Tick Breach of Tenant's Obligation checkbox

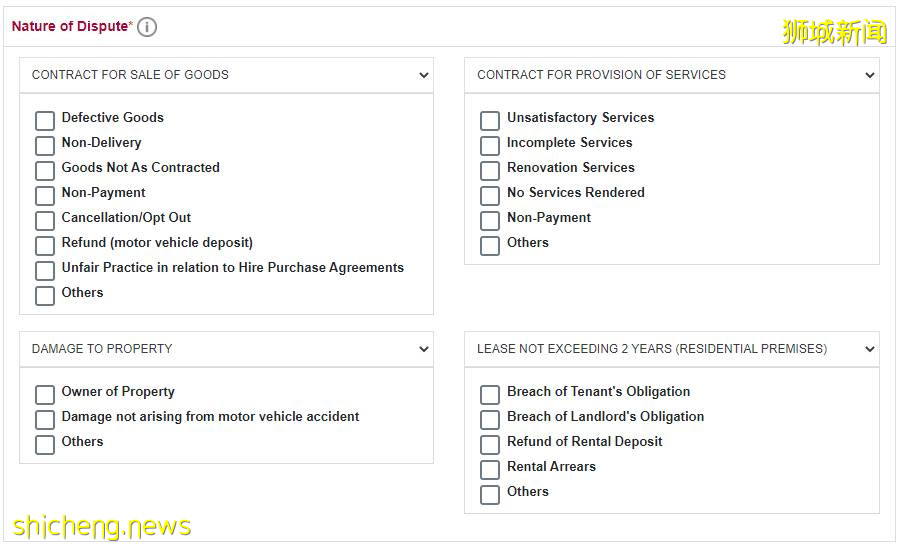pos(490,395)
